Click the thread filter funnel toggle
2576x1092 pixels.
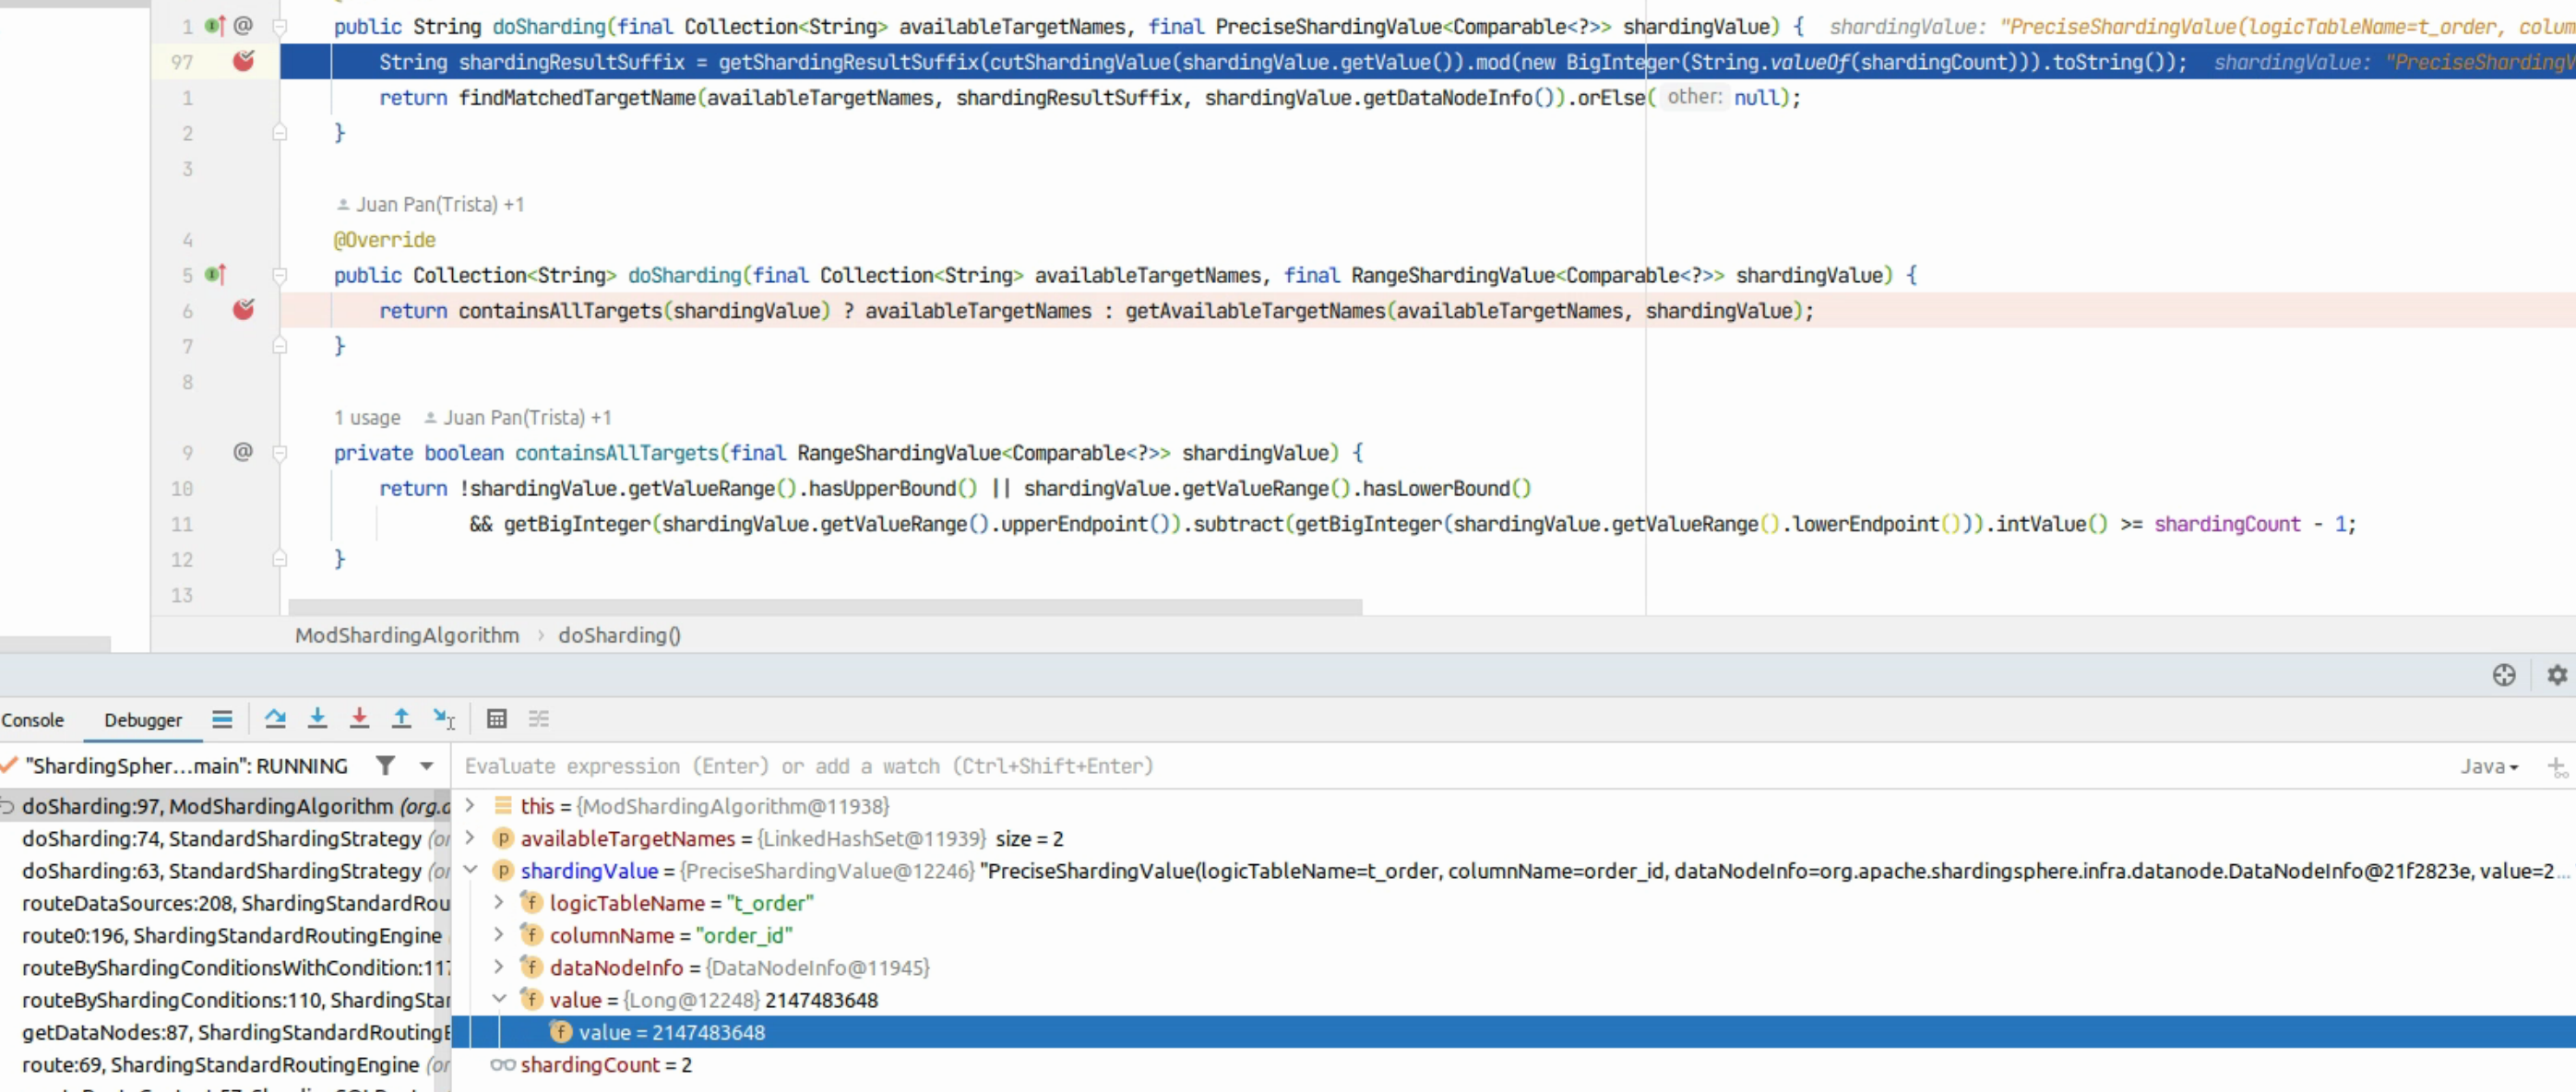click(x=385, y=765)
